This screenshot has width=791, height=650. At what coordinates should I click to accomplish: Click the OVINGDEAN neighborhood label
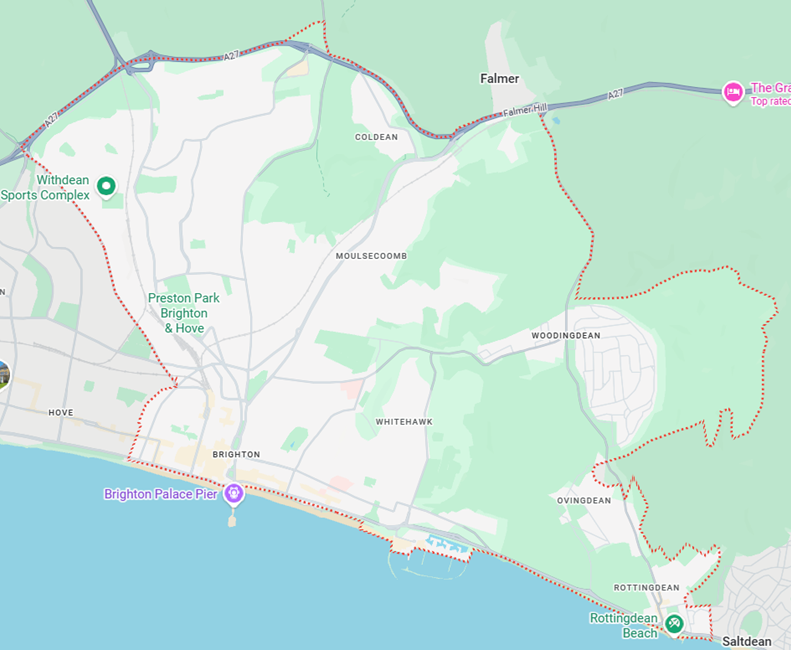coord(584,501)
